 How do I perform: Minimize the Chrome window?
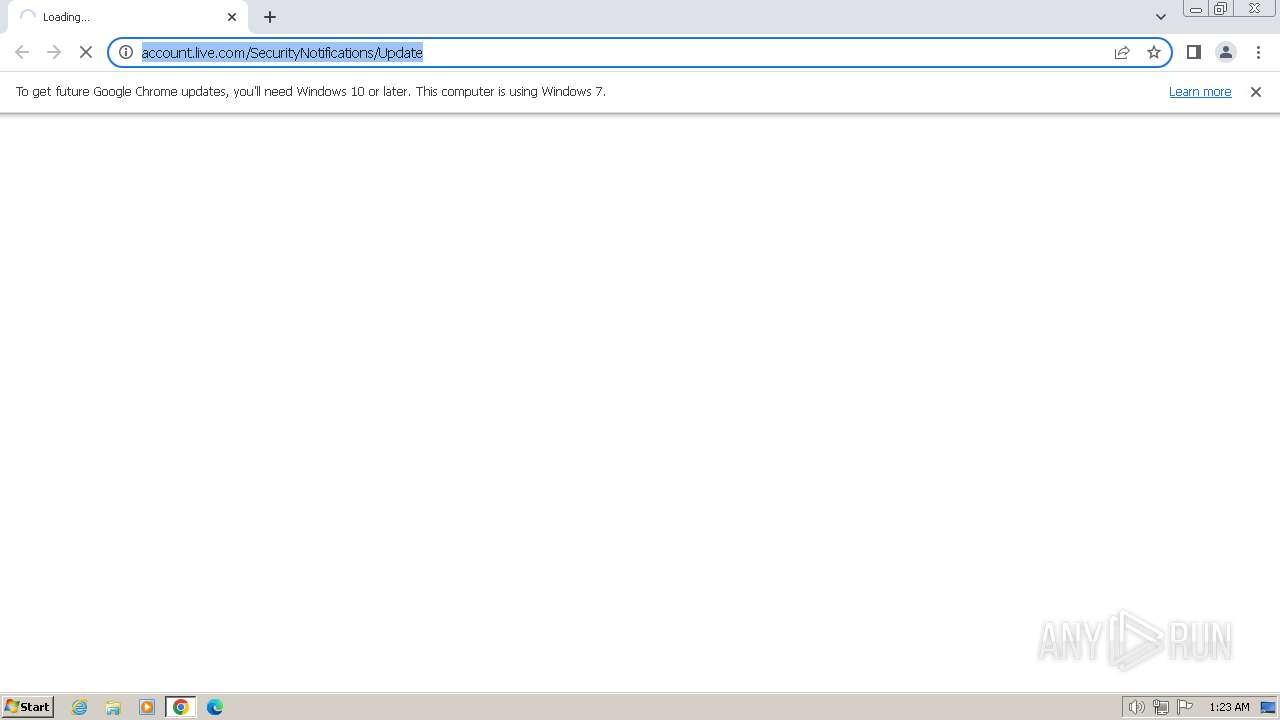[1195, 9]
